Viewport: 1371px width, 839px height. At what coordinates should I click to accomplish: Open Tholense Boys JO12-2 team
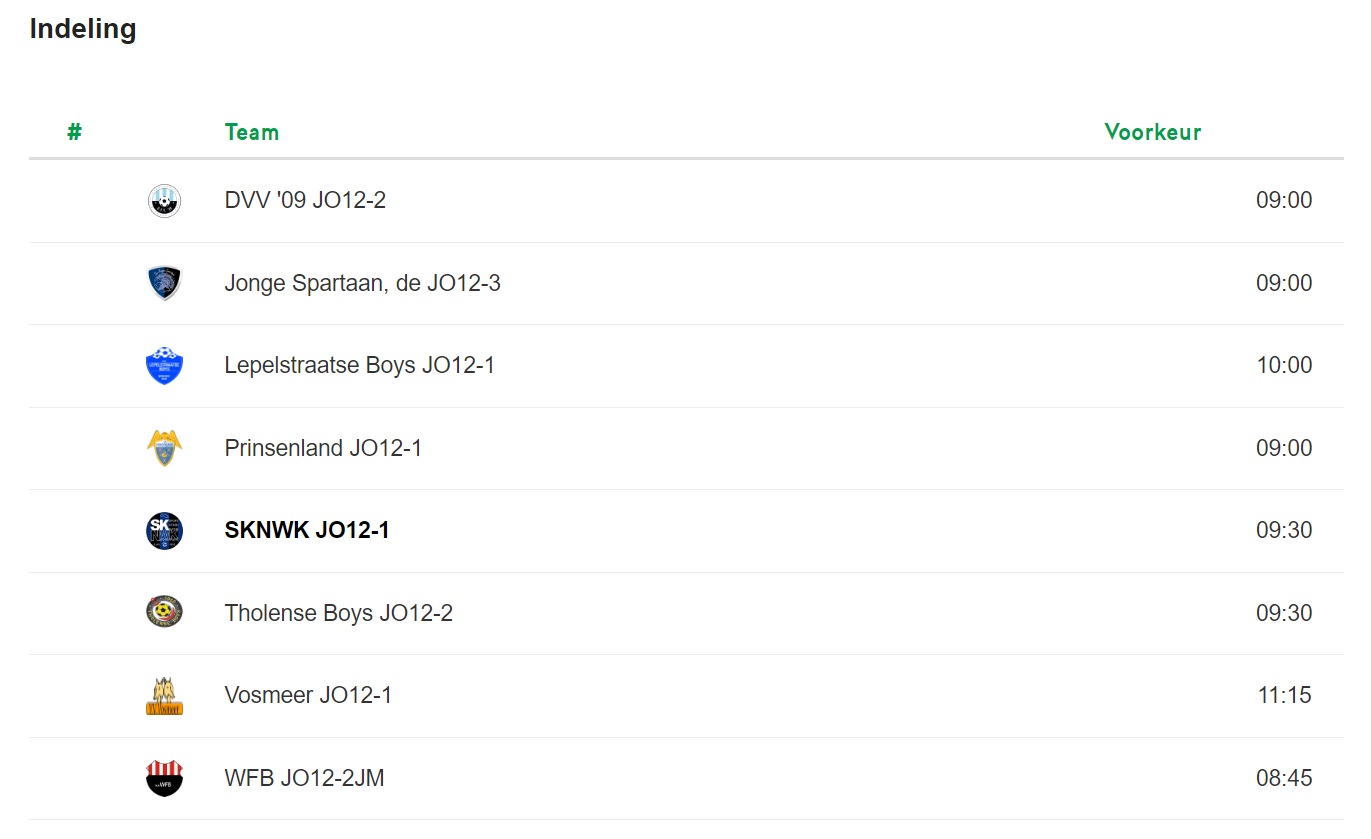pos(339,613)
